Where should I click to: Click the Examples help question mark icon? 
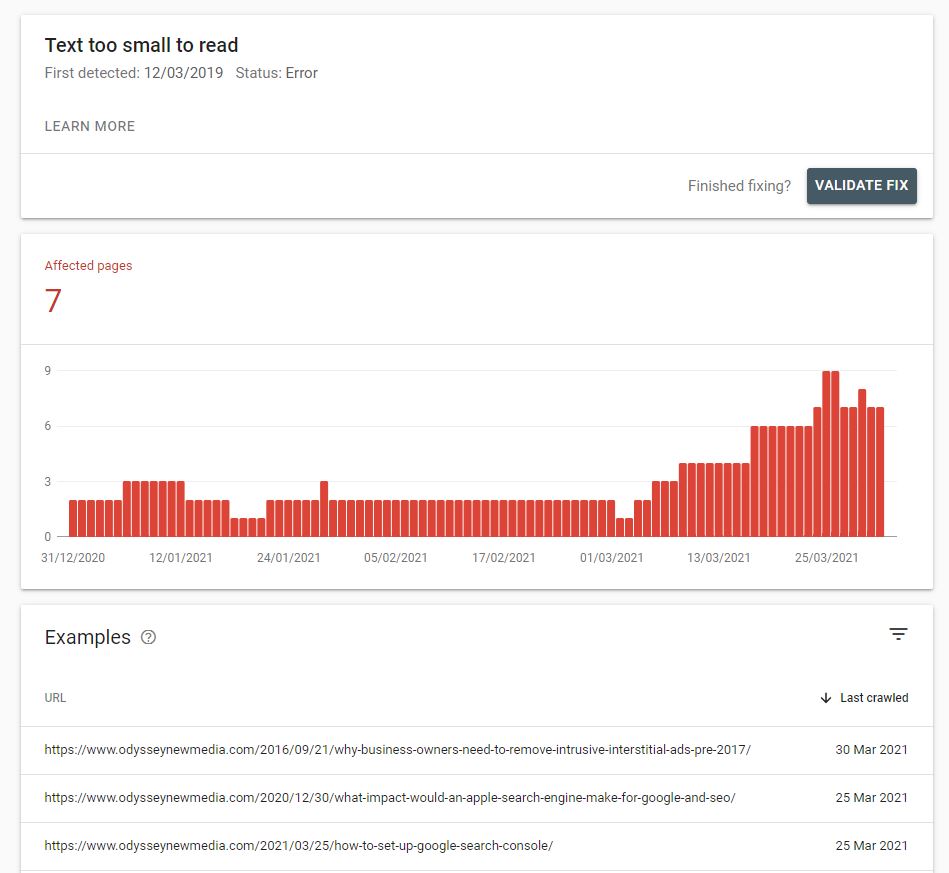pyautogui.click(x=148, y=637)
